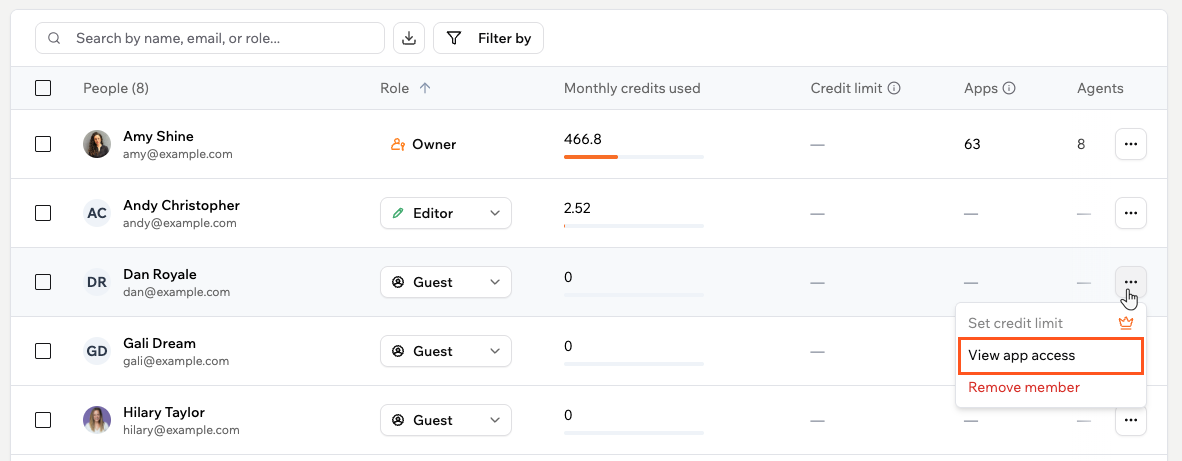Choose Remove member from menu
This screenshot has width=1182, height=461.
pos(1051,387)
